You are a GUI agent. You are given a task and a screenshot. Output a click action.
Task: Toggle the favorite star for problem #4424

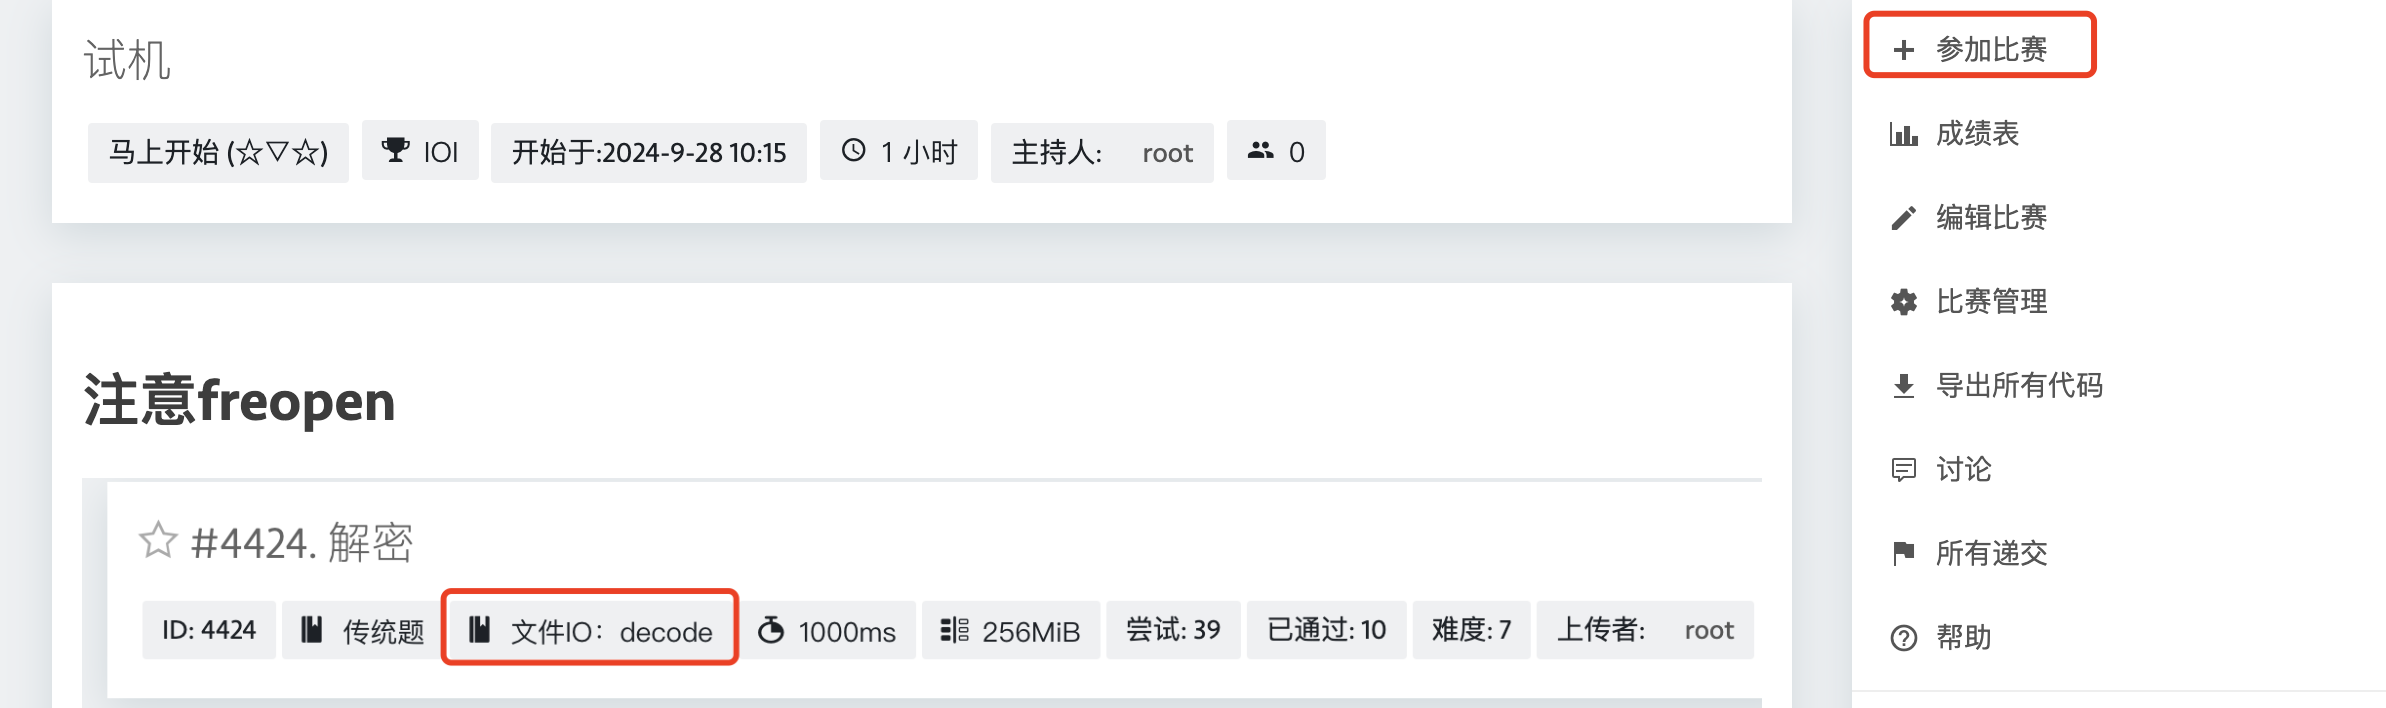158,540
